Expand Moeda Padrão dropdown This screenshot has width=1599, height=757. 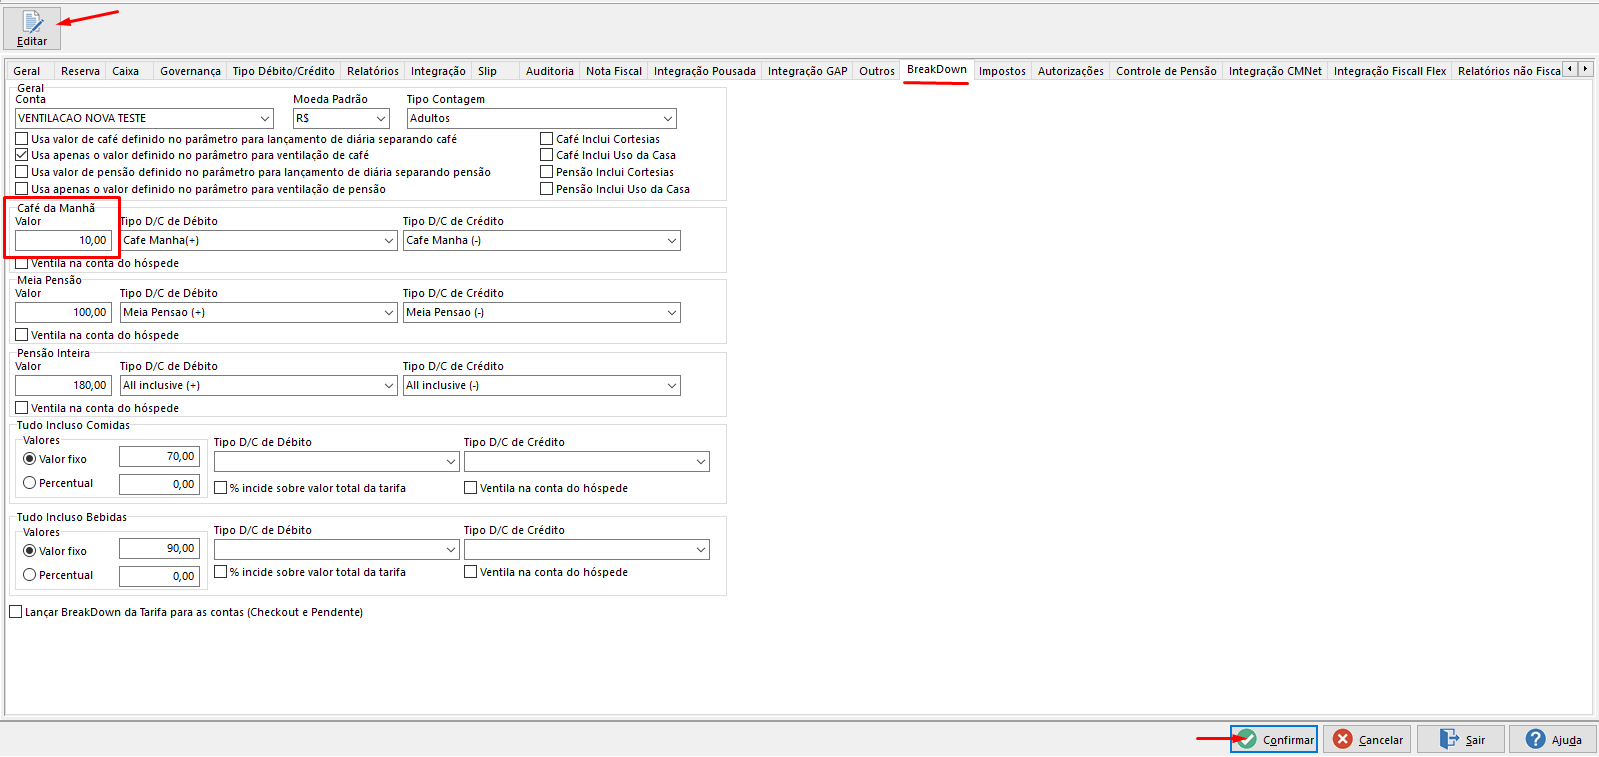pyautogui.click(x=380, y=118)
